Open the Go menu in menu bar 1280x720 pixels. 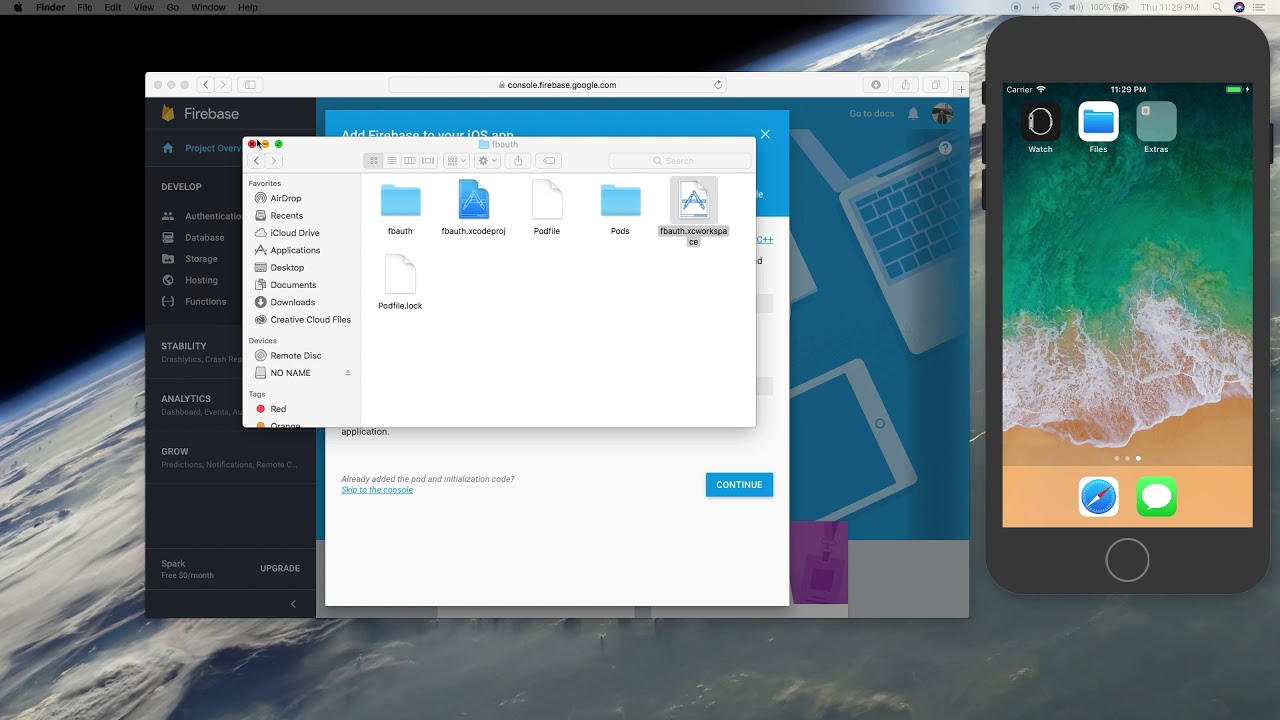point(173,7)
